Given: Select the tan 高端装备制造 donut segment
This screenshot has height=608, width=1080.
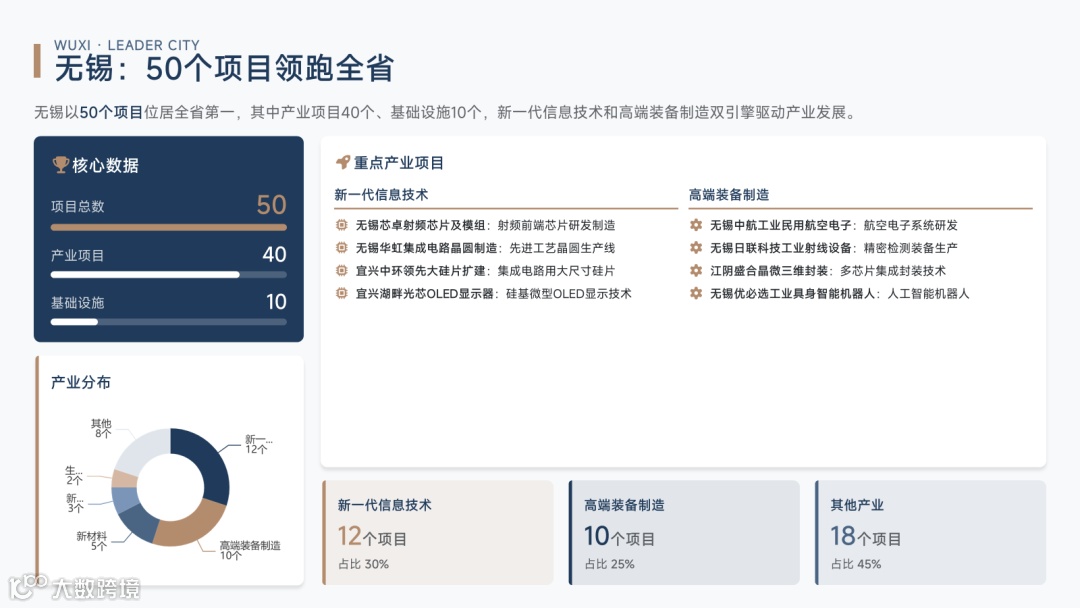Looking at the screenshot, I should pyautogui.click(x=189, y=529).
